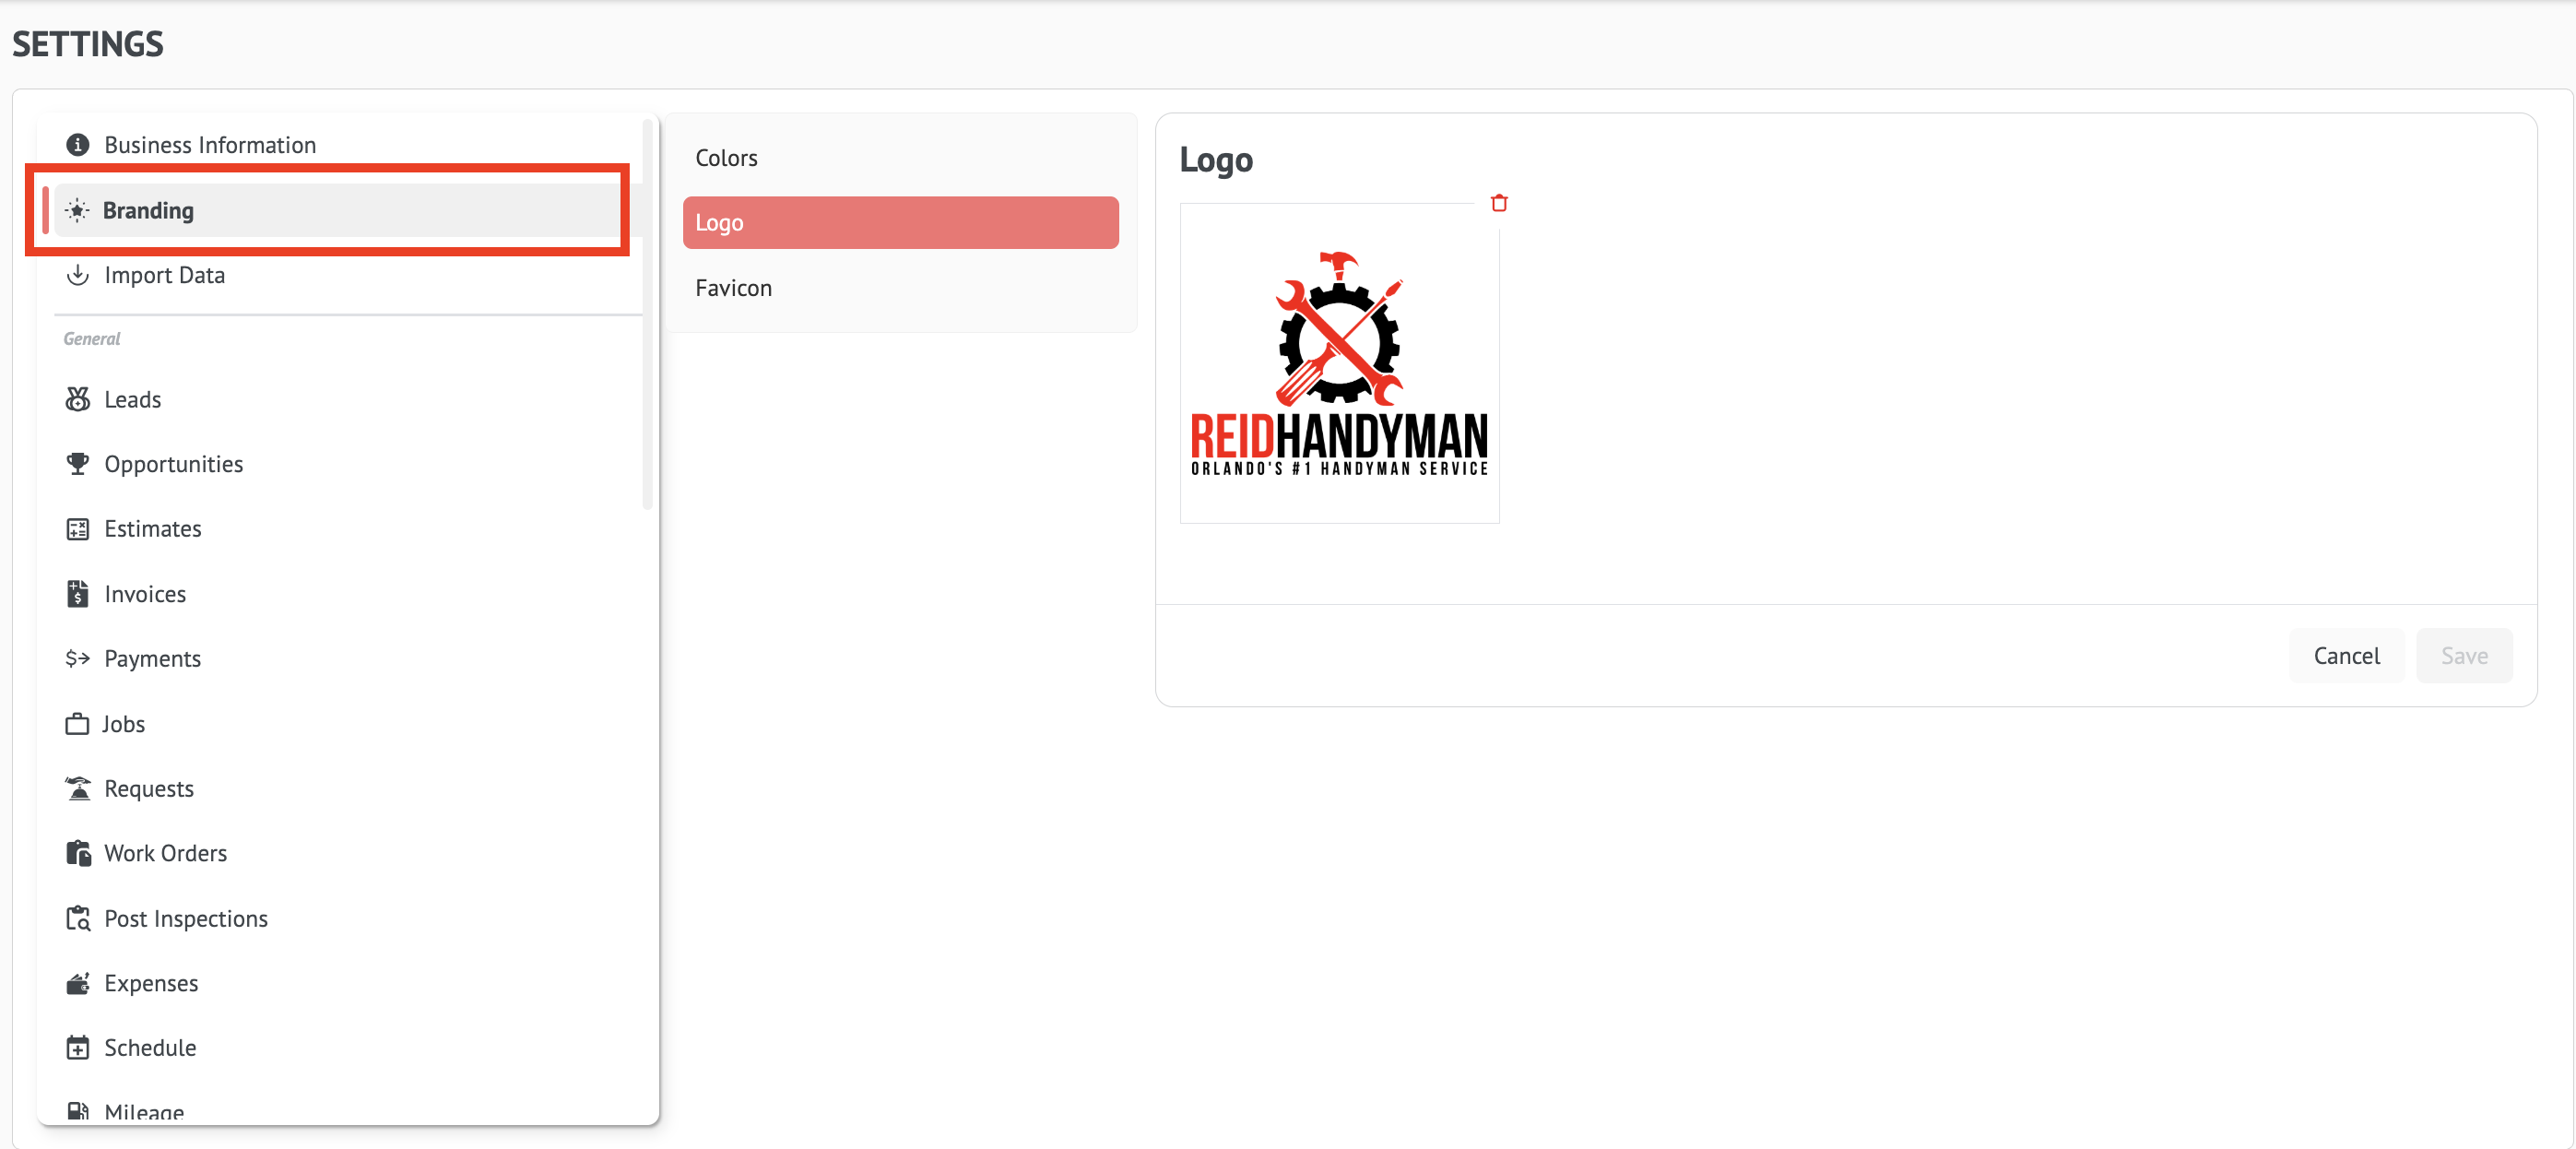The width and height of the screenshot is (2576, 1149).
Task: Click the Opportunities trophy icon
Action: pyautogui.click(x=77, y=464)
